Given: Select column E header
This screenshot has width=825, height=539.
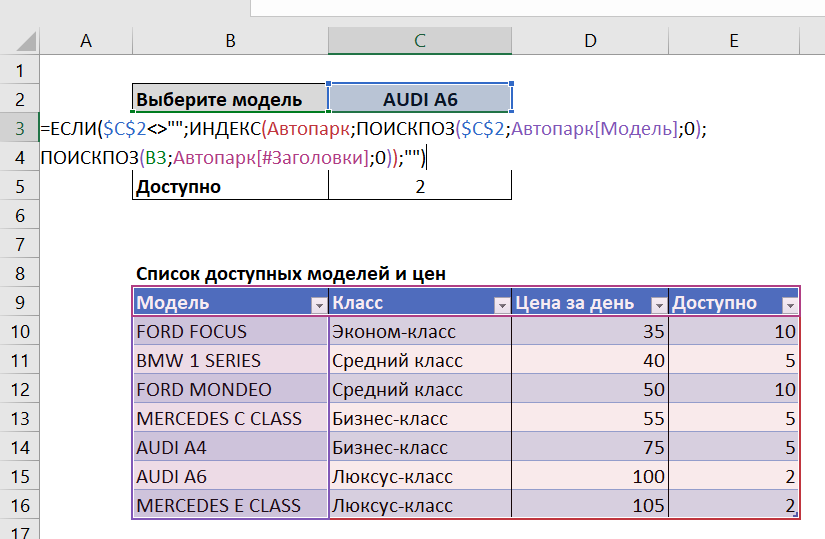Looking at the screenshot, I should (734, 41).
